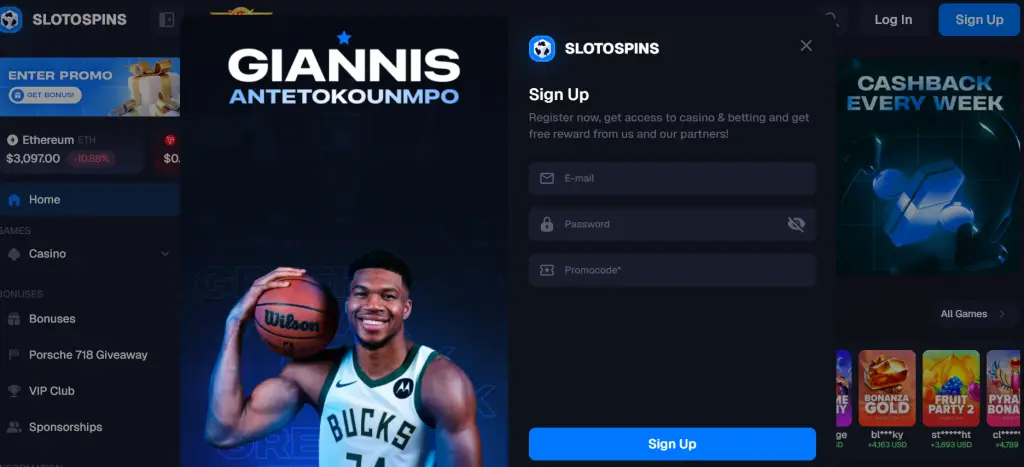Image resolution: width=1024 pixels, height=467 pixels.
Task: Click the Get Bonus promo button
Action: [x=46, y=95]
